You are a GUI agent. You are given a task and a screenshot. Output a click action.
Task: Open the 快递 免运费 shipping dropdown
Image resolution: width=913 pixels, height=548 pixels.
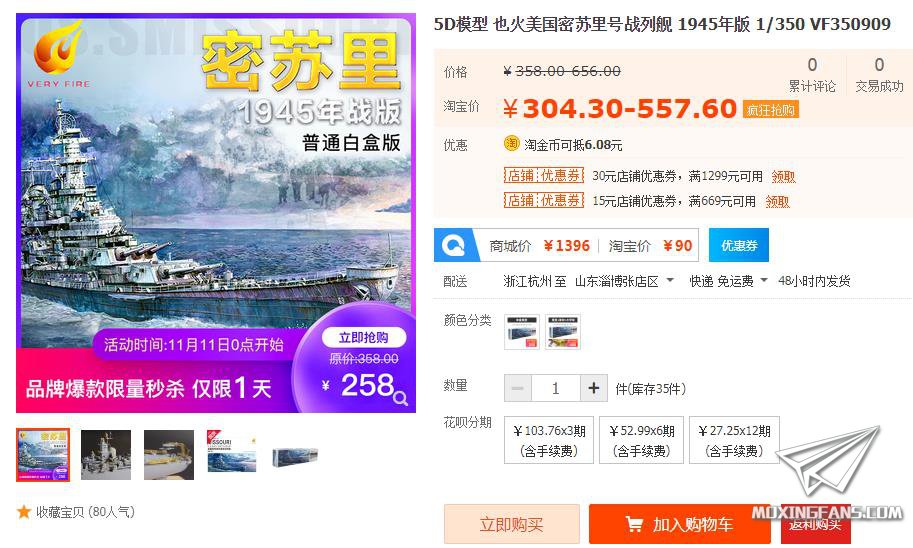coord(728,281)
